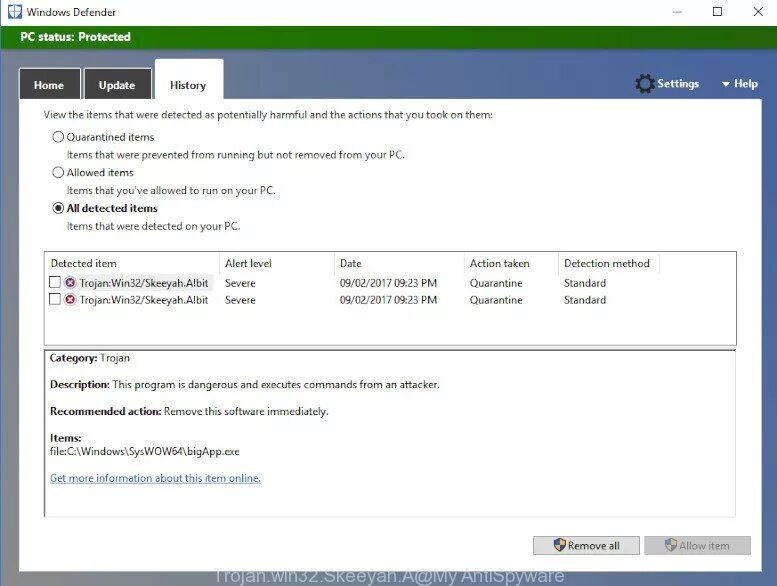Click the shield icon on Allow item button
Screen dimensions: 777x586
670,545
